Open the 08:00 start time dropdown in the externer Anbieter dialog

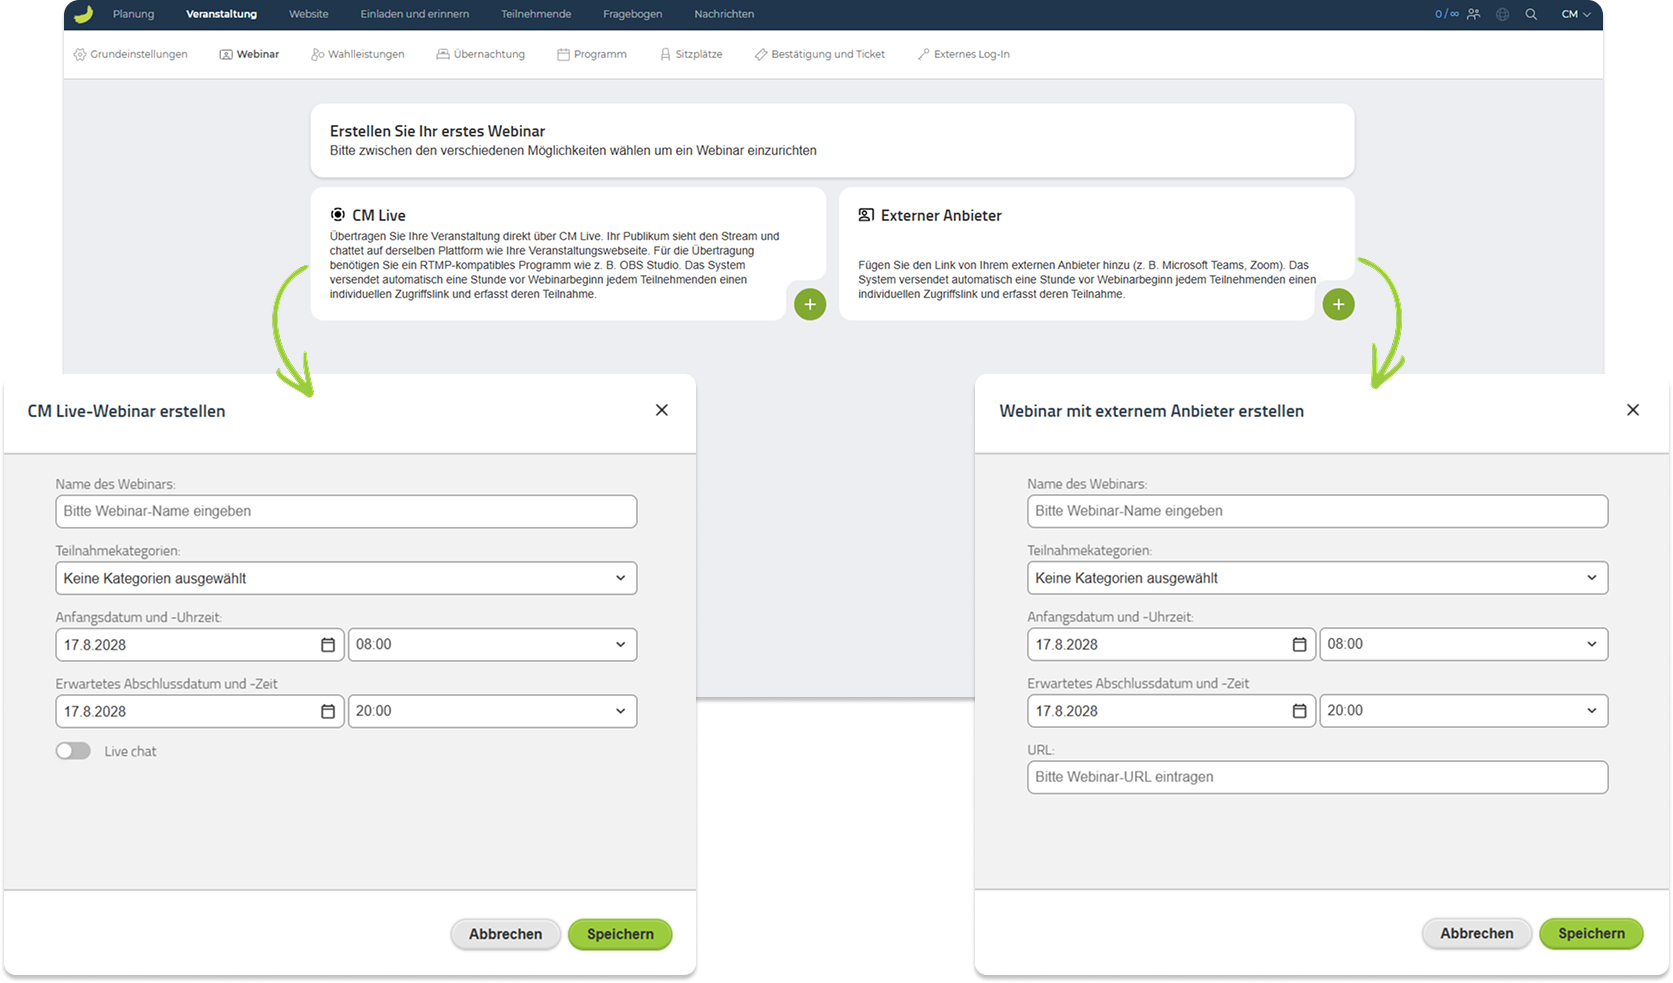tap(1463, 644)
